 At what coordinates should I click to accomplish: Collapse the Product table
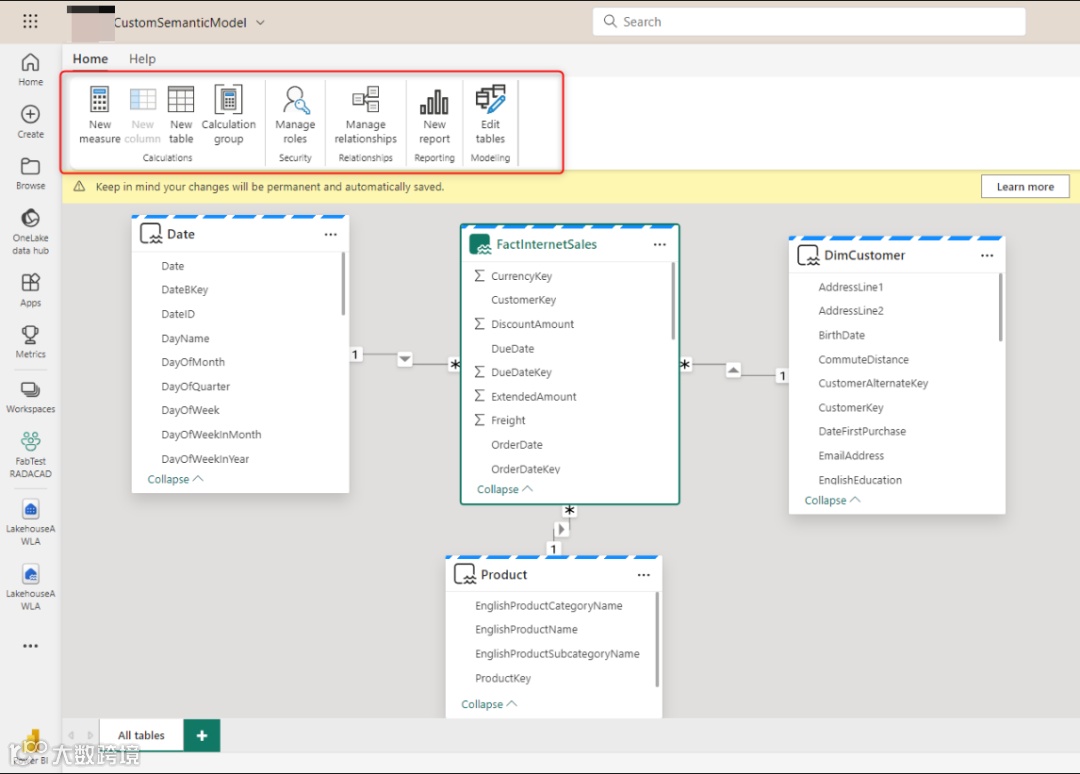(489, 704)
